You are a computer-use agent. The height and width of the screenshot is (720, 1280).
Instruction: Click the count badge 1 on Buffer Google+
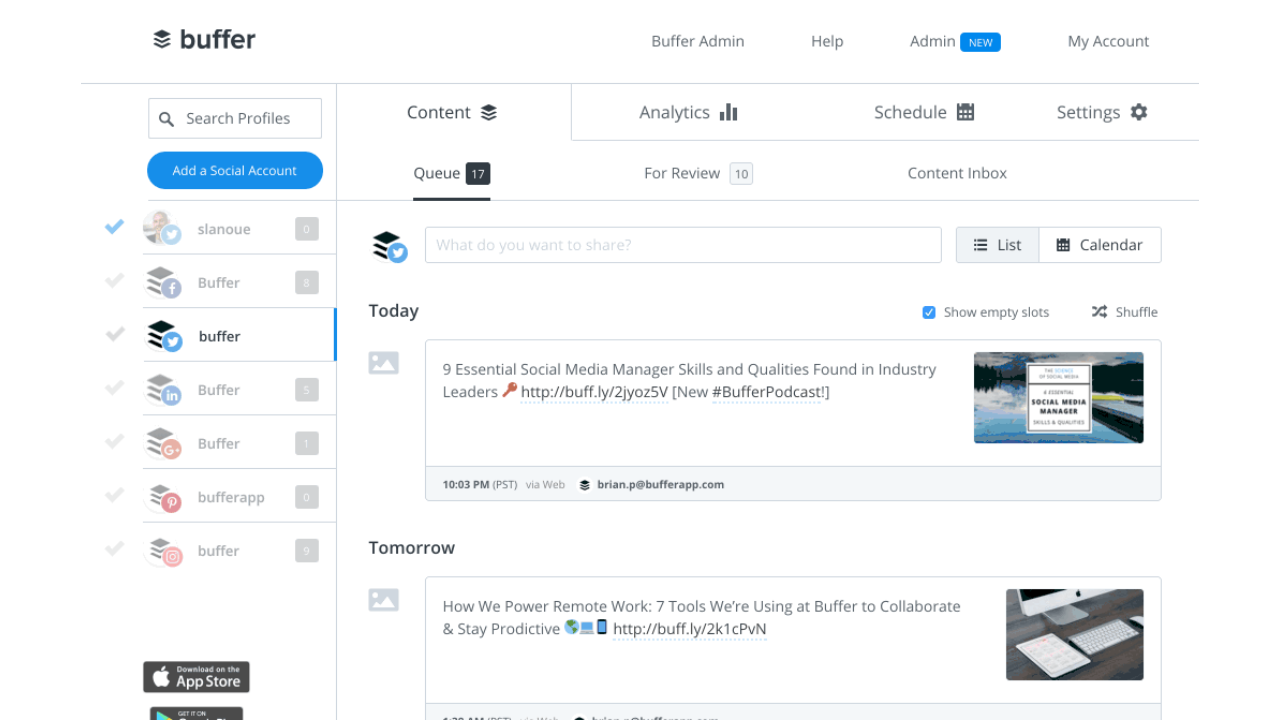[307, 443]
